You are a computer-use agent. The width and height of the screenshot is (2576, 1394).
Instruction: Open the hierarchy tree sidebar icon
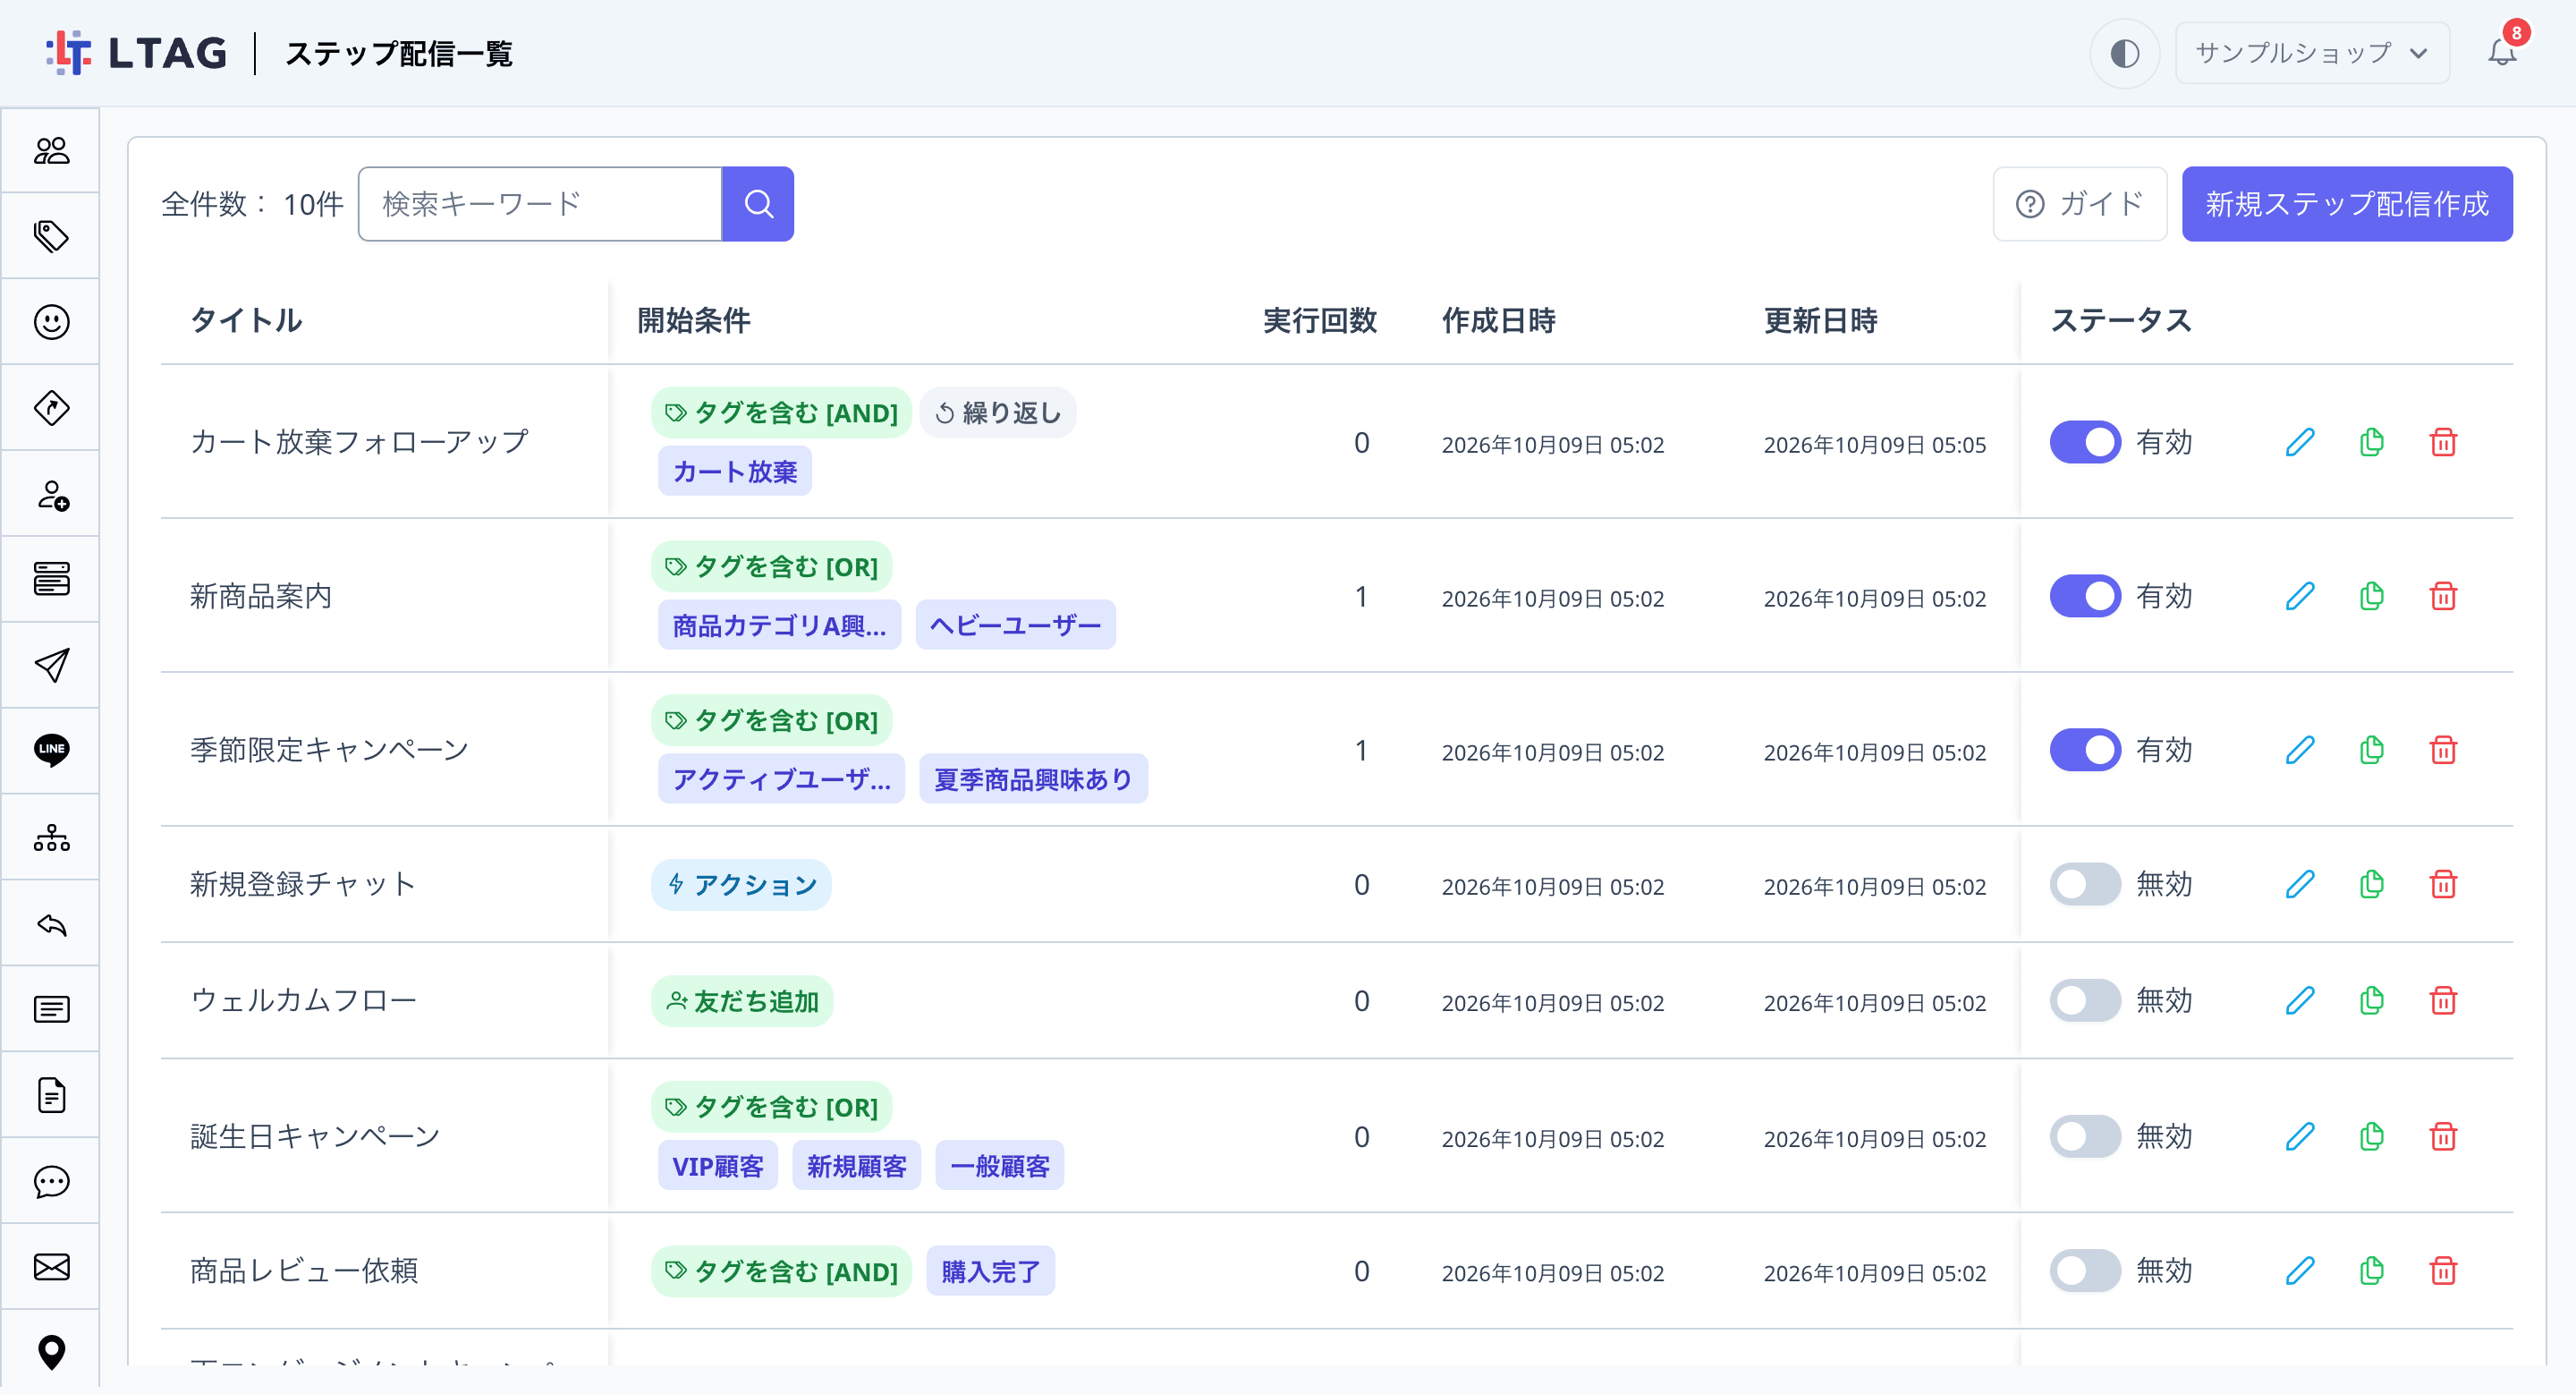click(51, 837)
